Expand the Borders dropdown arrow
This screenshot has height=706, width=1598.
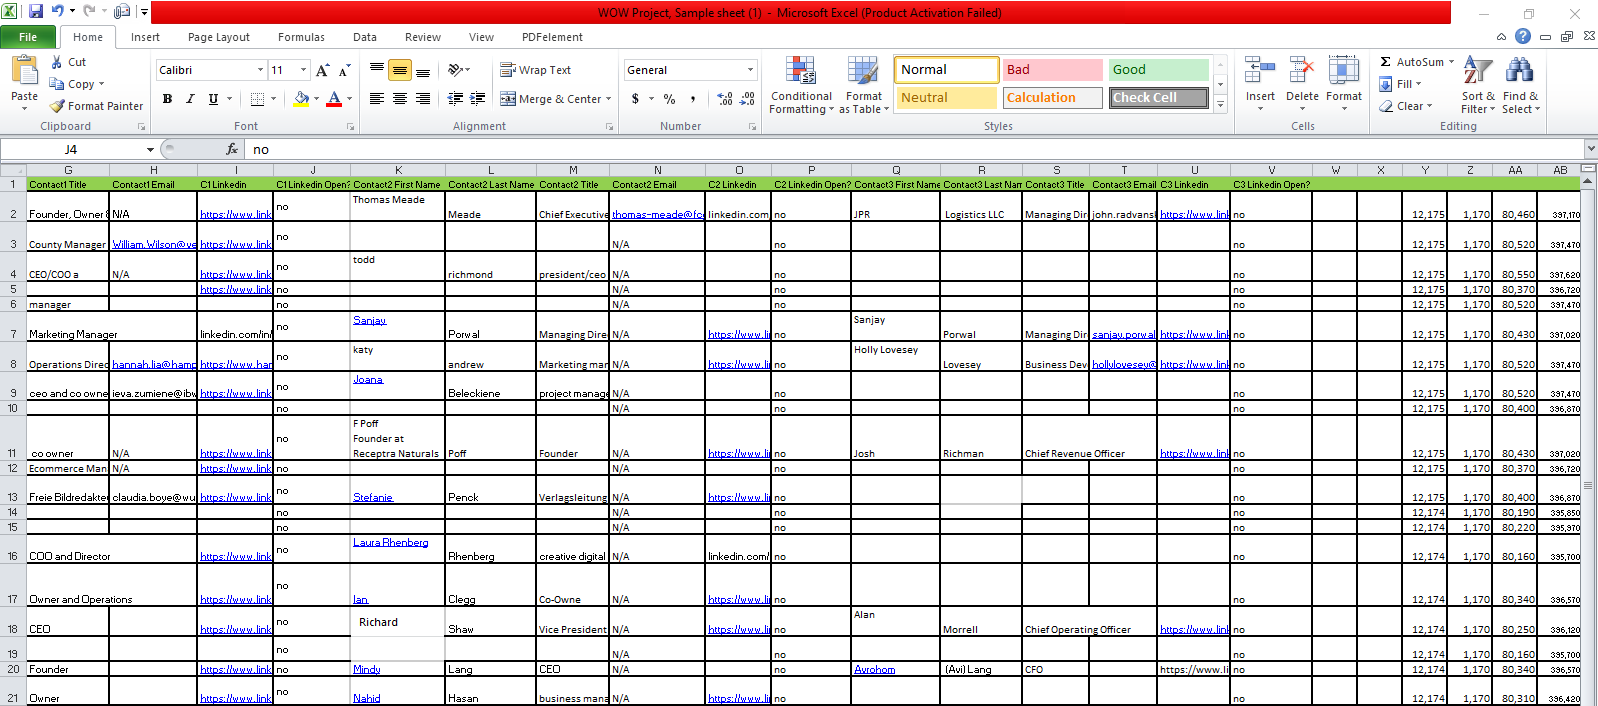coord(274,99)
